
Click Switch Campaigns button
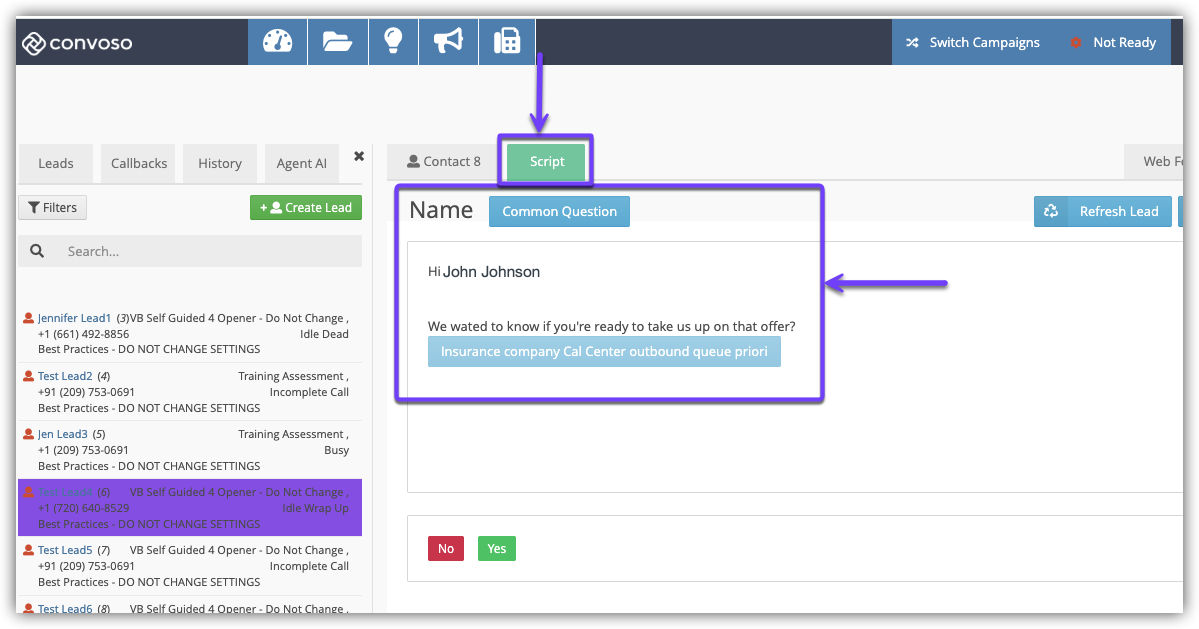(x=973, y=43)
